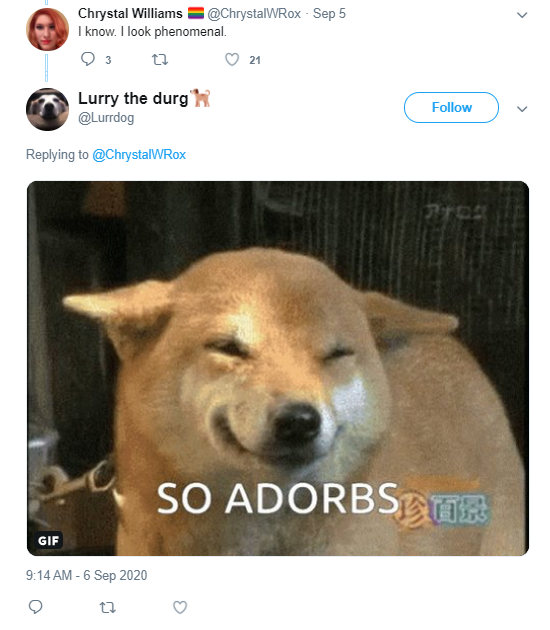550x630 pixels.
Task: Retweet Chrystal Williams' tweet
Action: pyautogui.click(x=159, y=60)
